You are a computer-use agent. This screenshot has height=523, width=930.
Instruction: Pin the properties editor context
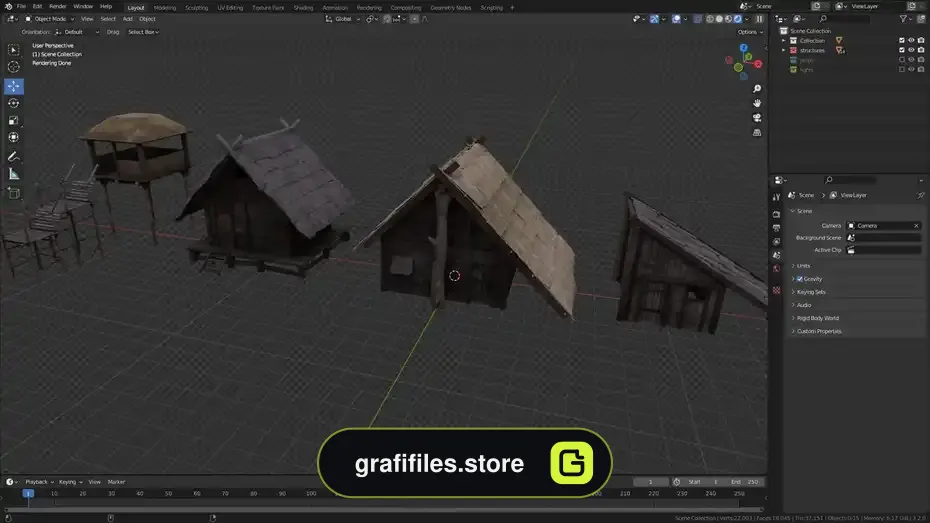pyautogui.click(x=920, y=195)
